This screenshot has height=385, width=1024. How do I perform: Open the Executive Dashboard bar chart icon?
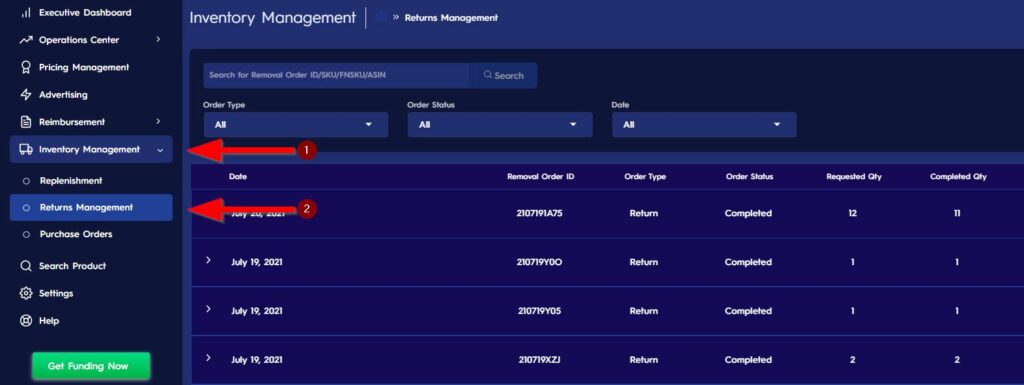point(26,12)
